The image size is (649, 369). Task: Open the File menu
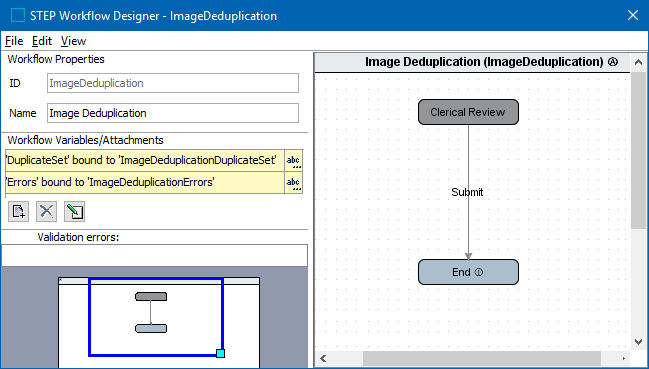point(14,41)
